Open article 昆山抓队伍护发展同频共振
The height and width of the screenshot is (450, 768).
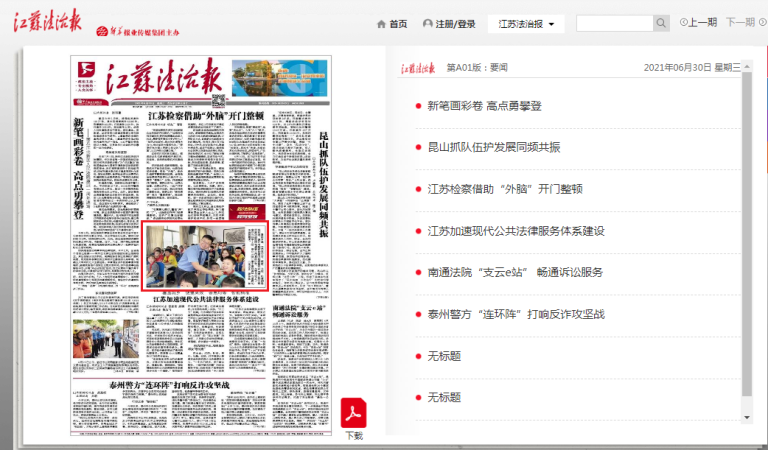(494, 147)
